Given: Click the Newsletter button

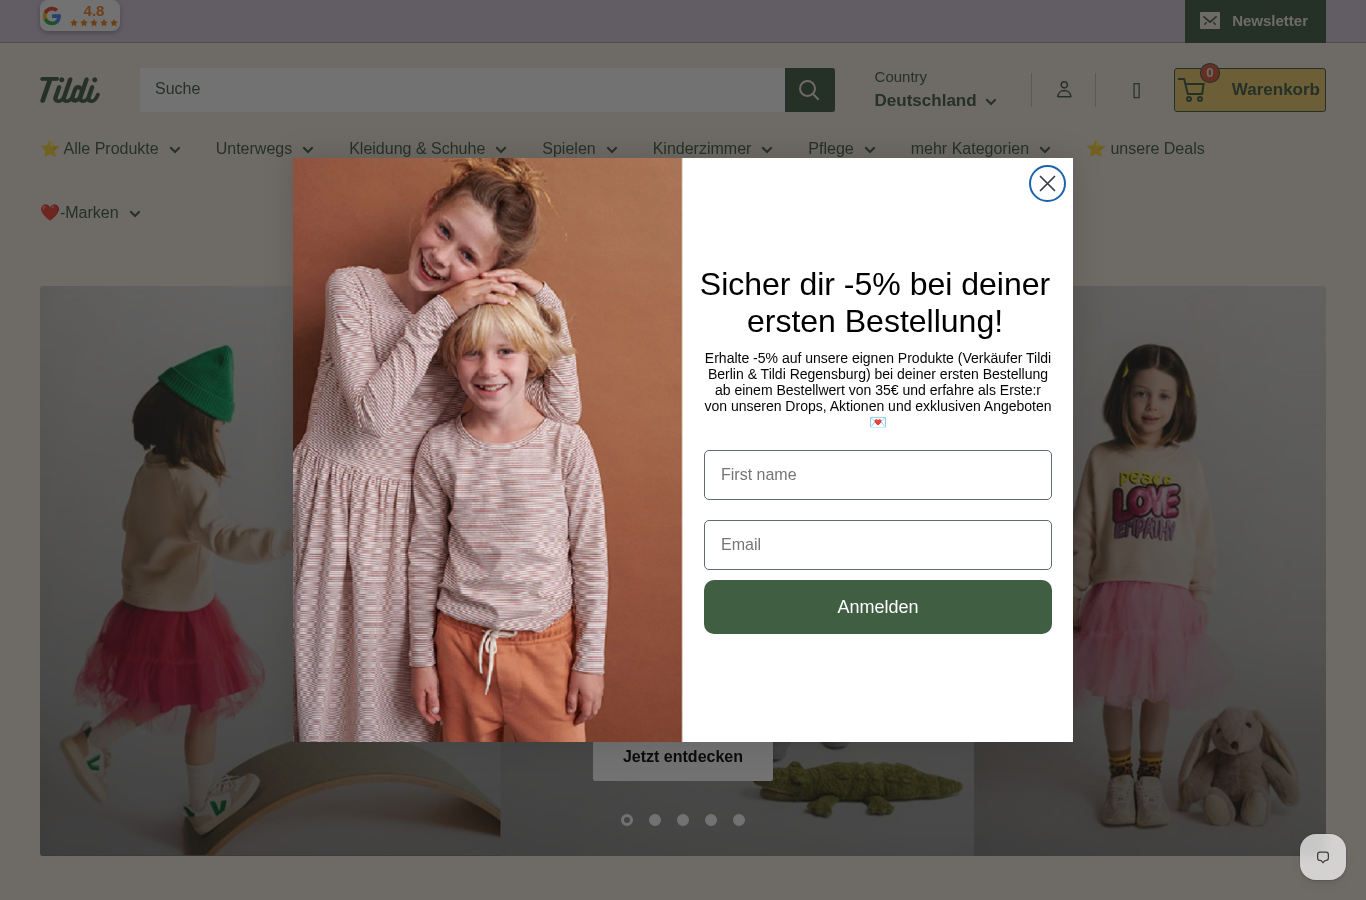Looking at the screenshot, I should (1255, 21).
